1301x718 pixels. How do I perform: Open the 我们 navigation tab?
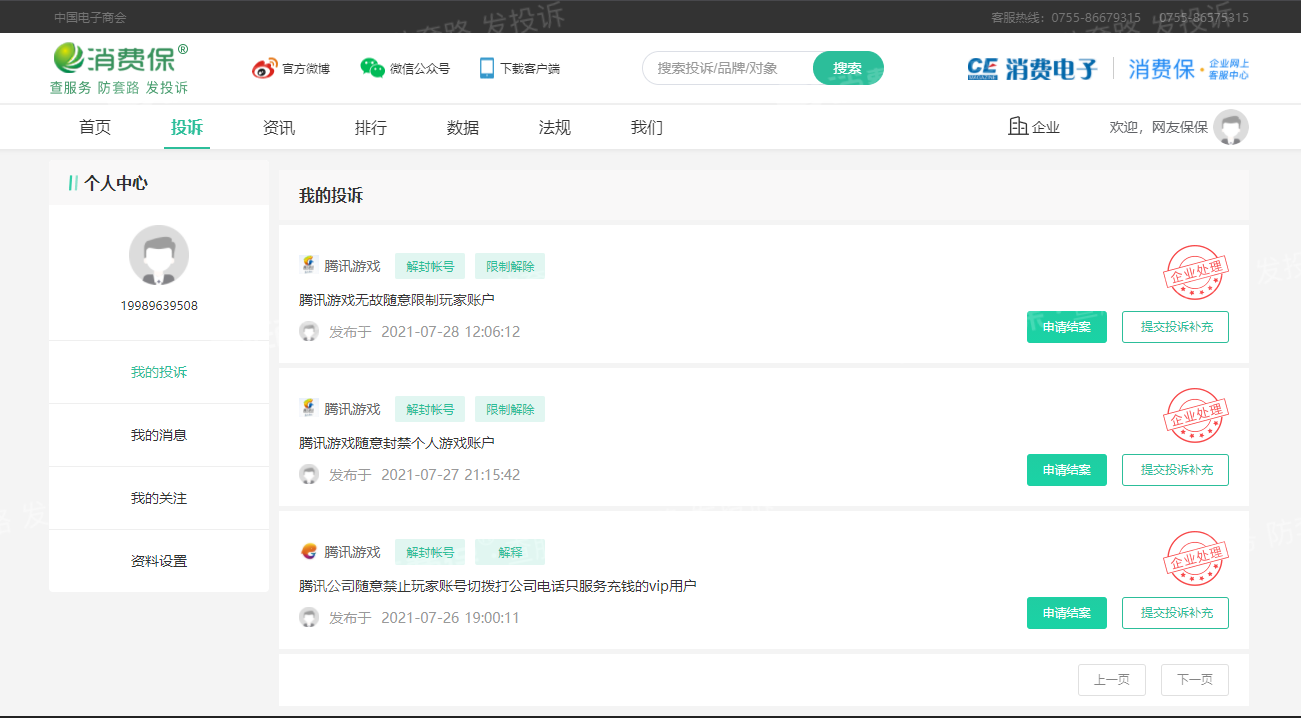pos(647,127)
